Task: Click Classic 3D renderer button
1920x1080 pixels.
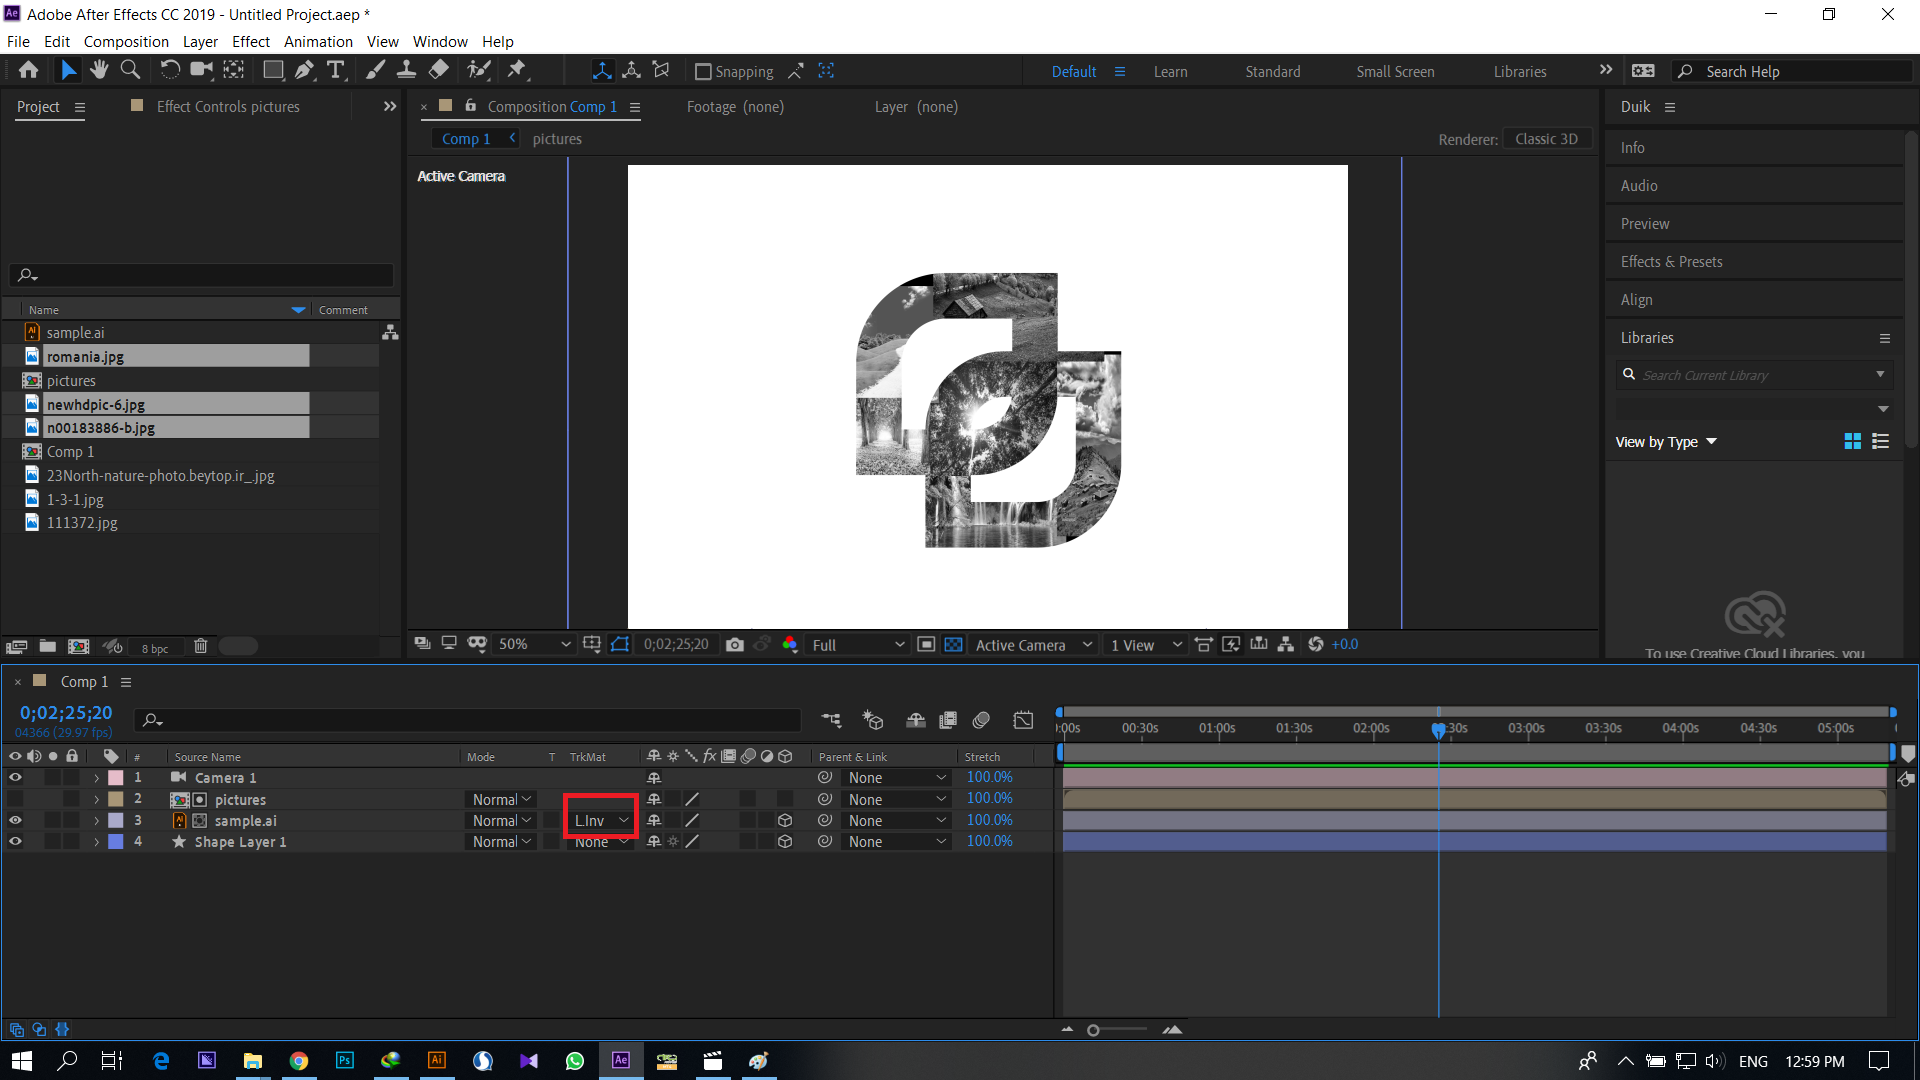Action: (1546, 139)
